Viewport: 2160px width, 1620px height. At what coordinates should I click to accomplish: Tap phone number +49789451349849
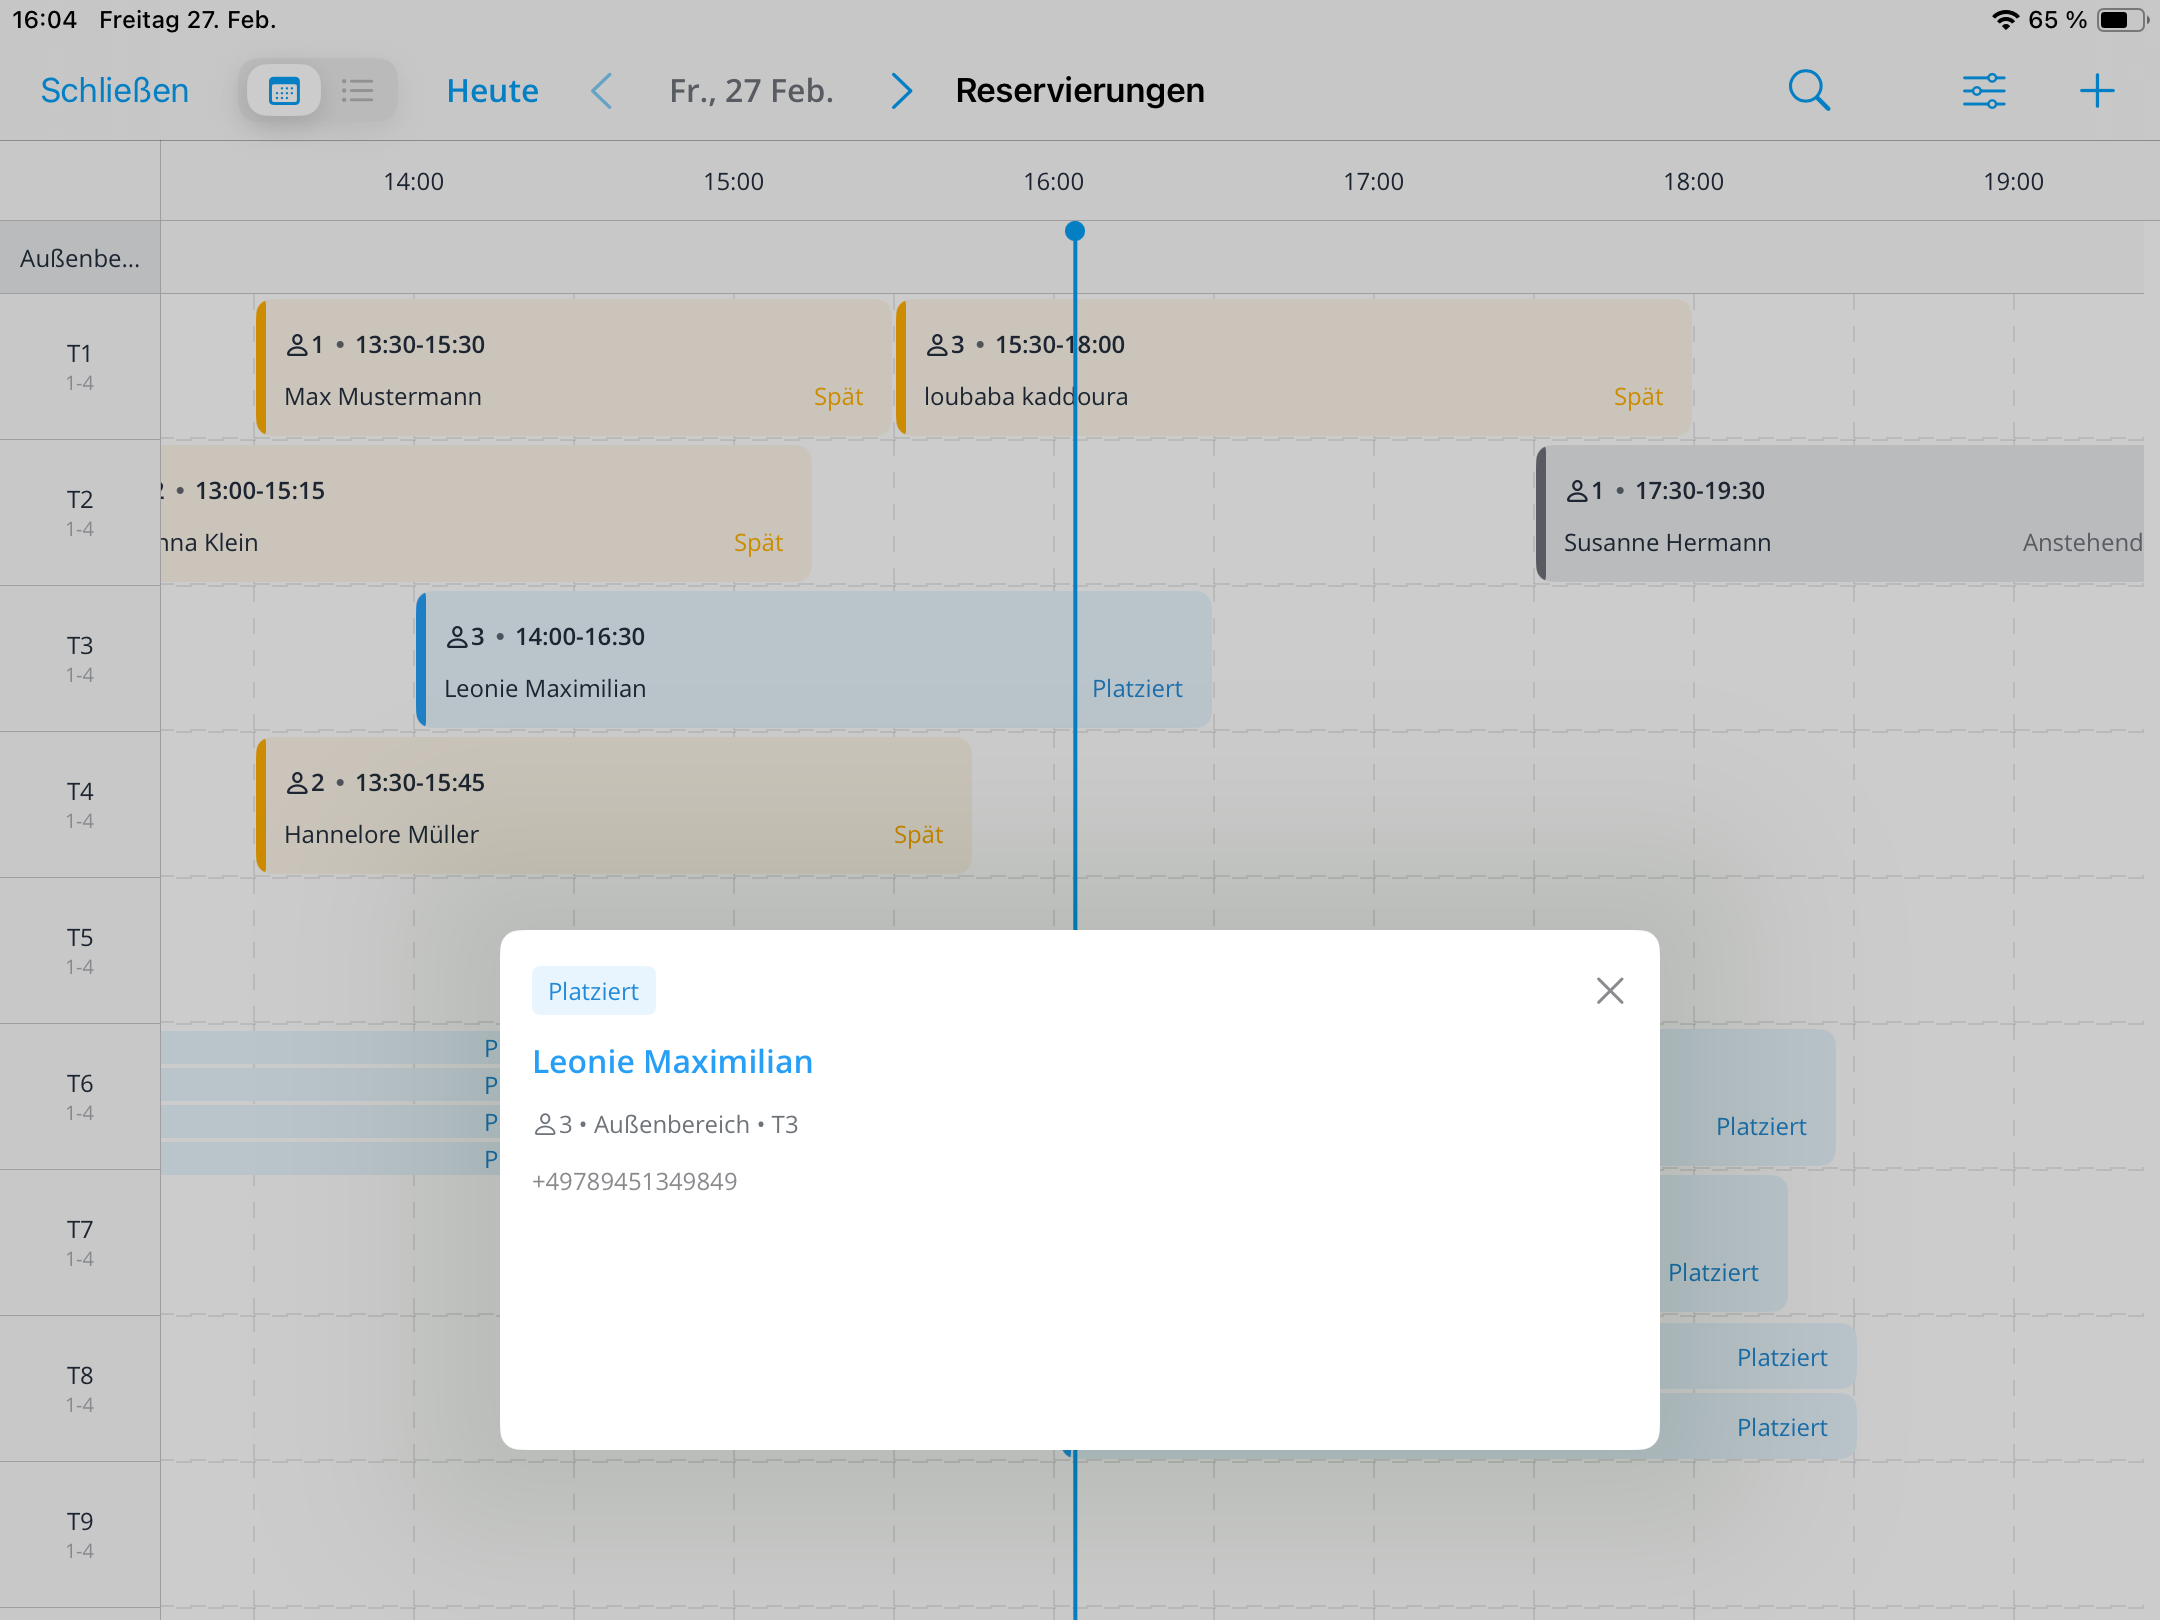point(634,1182)
